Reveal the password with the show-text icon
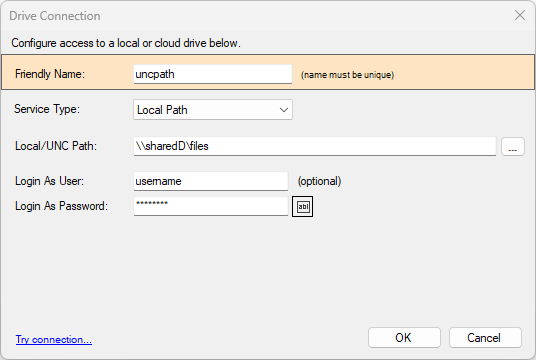Viewport: 536px width, 360px height. pos(303,206)
